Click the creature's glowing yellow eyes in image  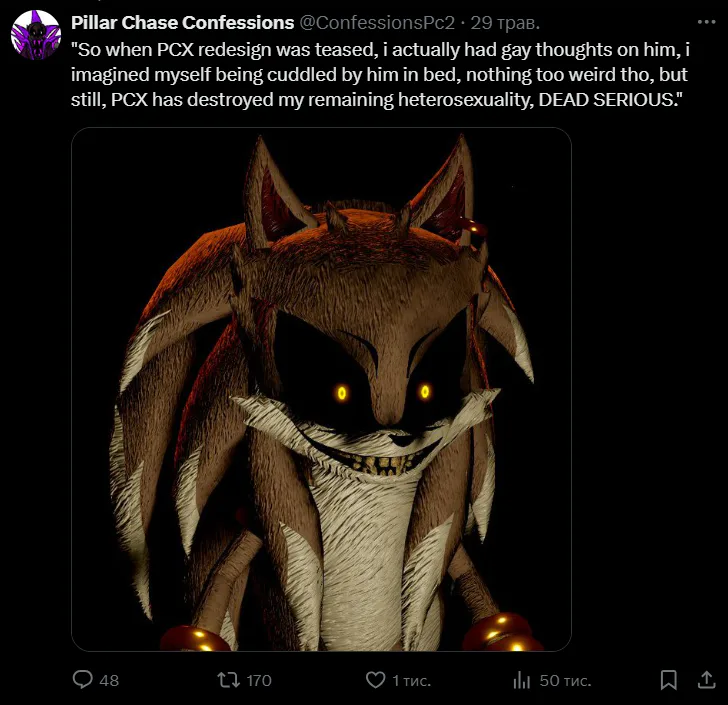[383, 392]
